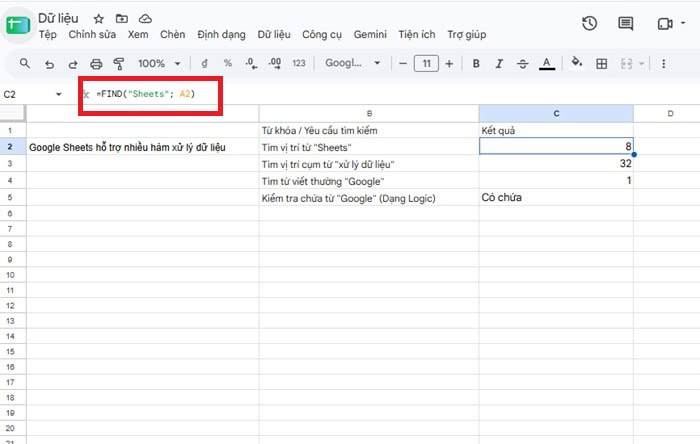
Task: Check cloud save status icon
Action: (145, 19)
